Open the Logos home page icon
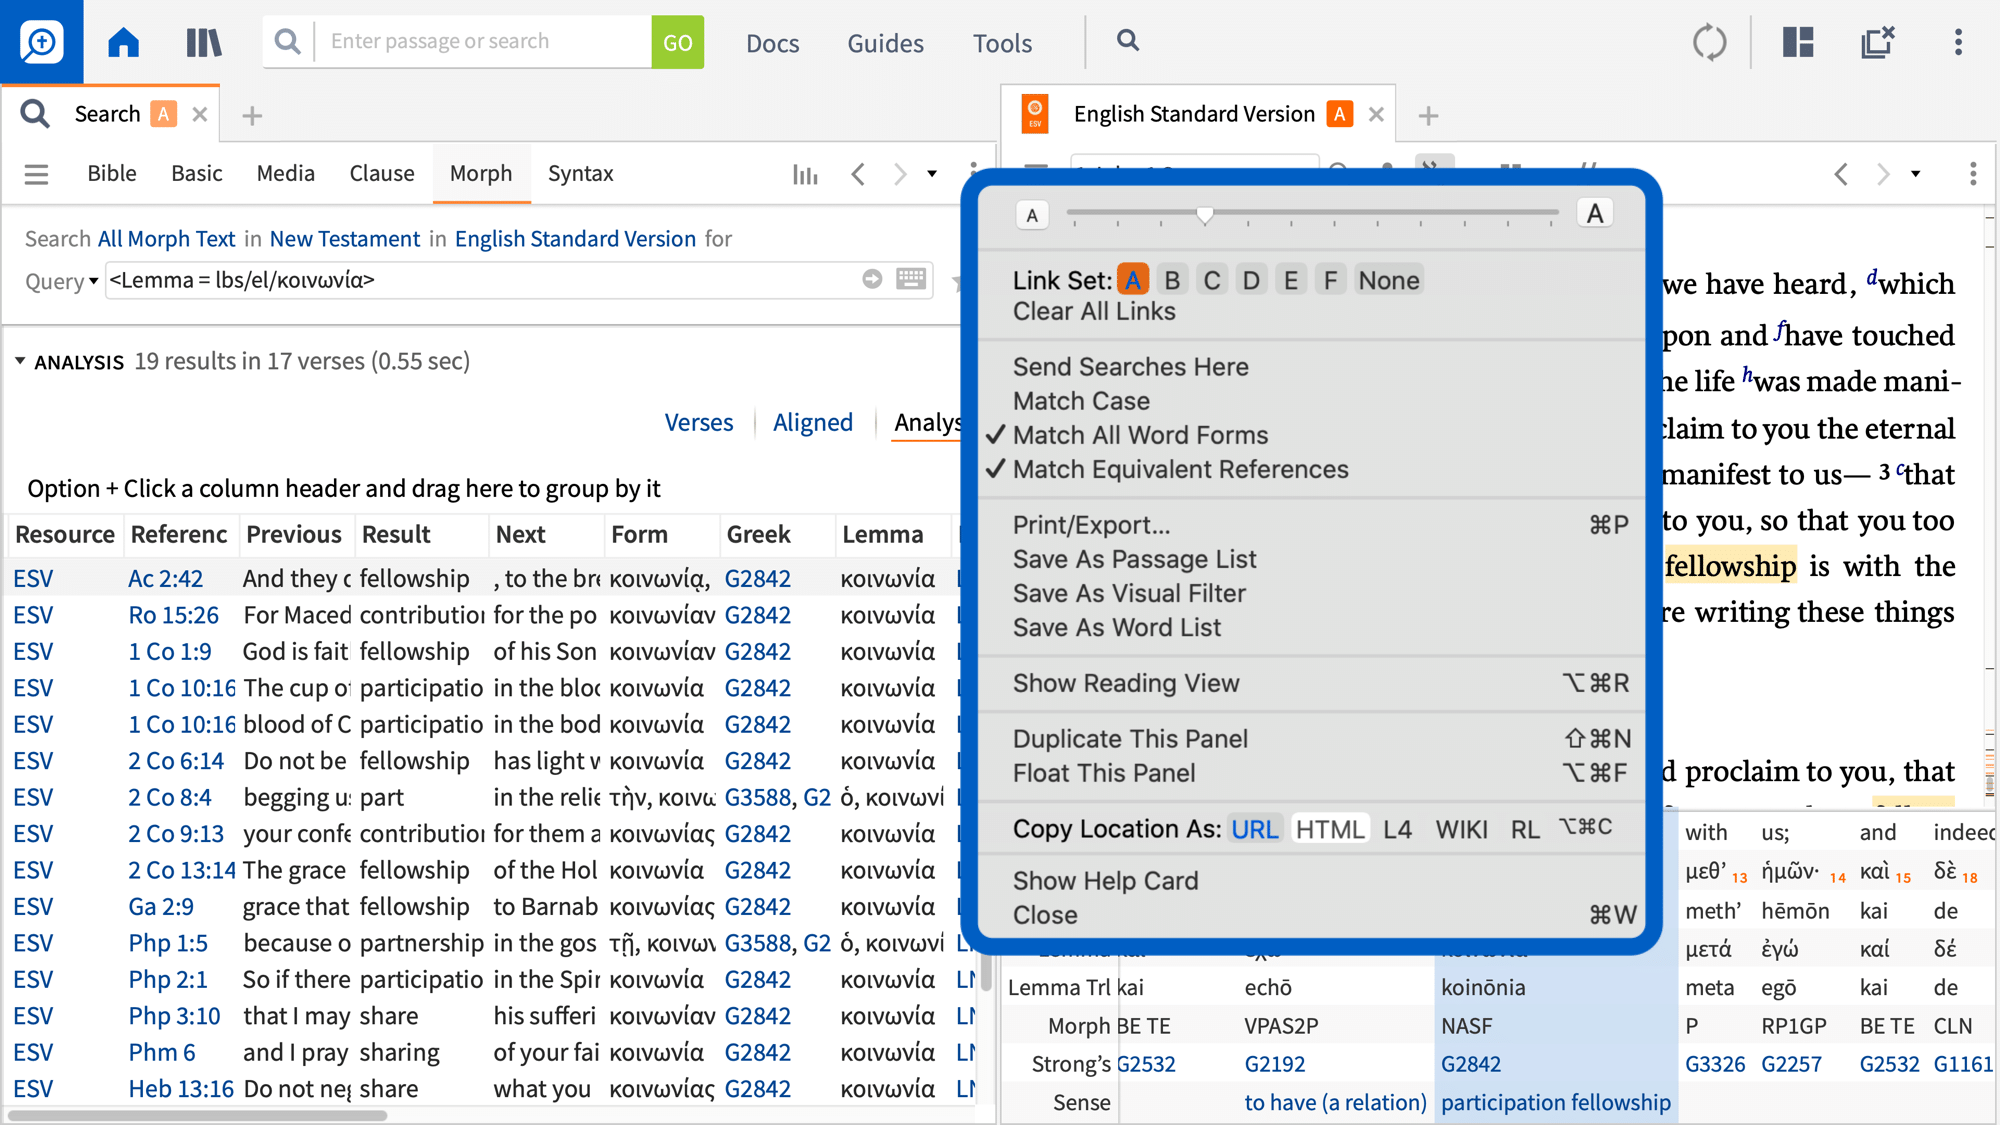This screenshot has height=1125, width=2000. (123, 42)
